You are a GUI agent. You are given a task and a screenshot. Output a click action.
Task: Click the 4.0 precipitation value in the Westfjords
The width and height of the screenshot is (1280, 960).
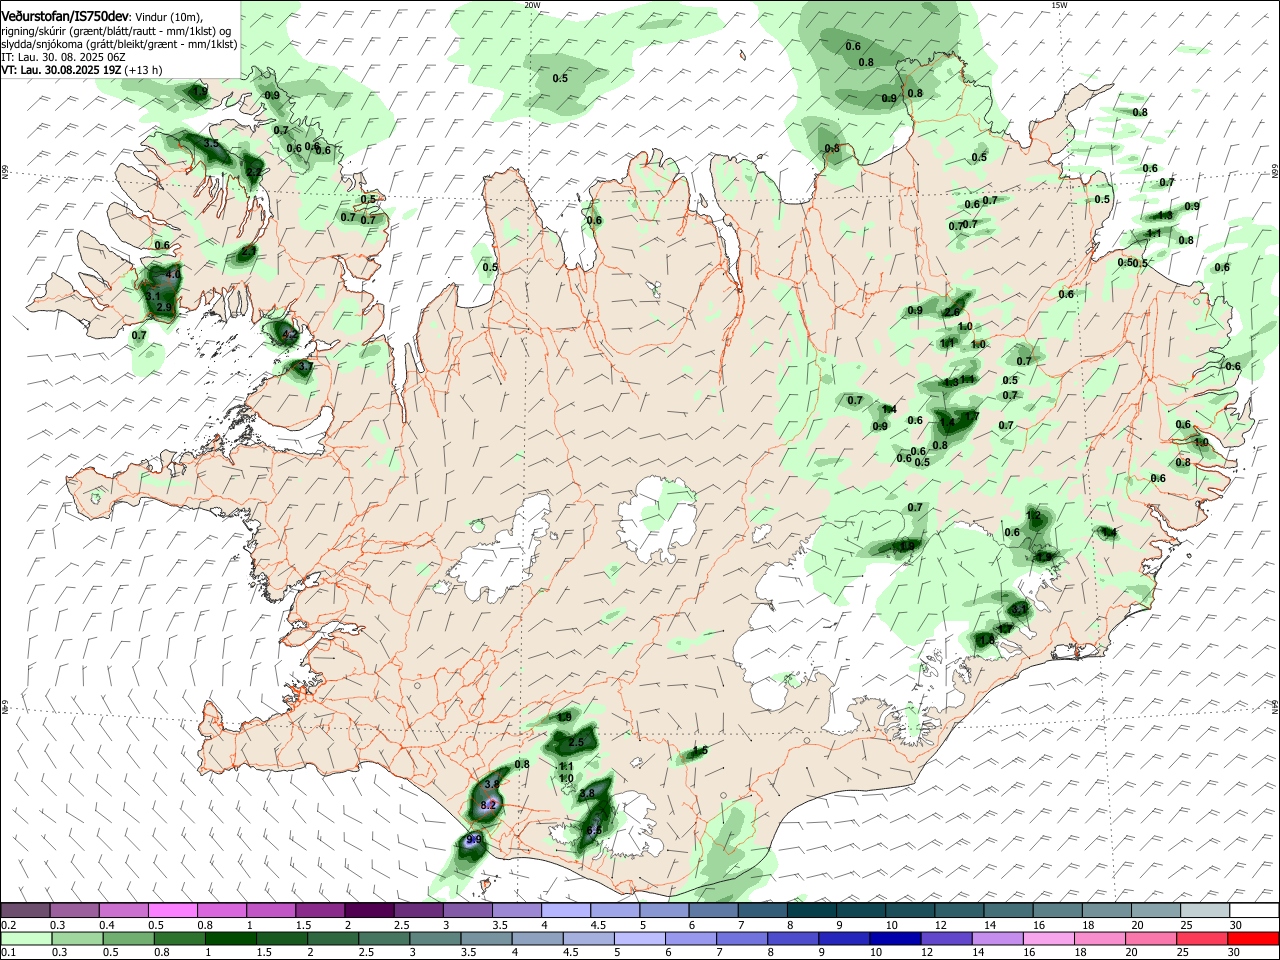[173, 274]
